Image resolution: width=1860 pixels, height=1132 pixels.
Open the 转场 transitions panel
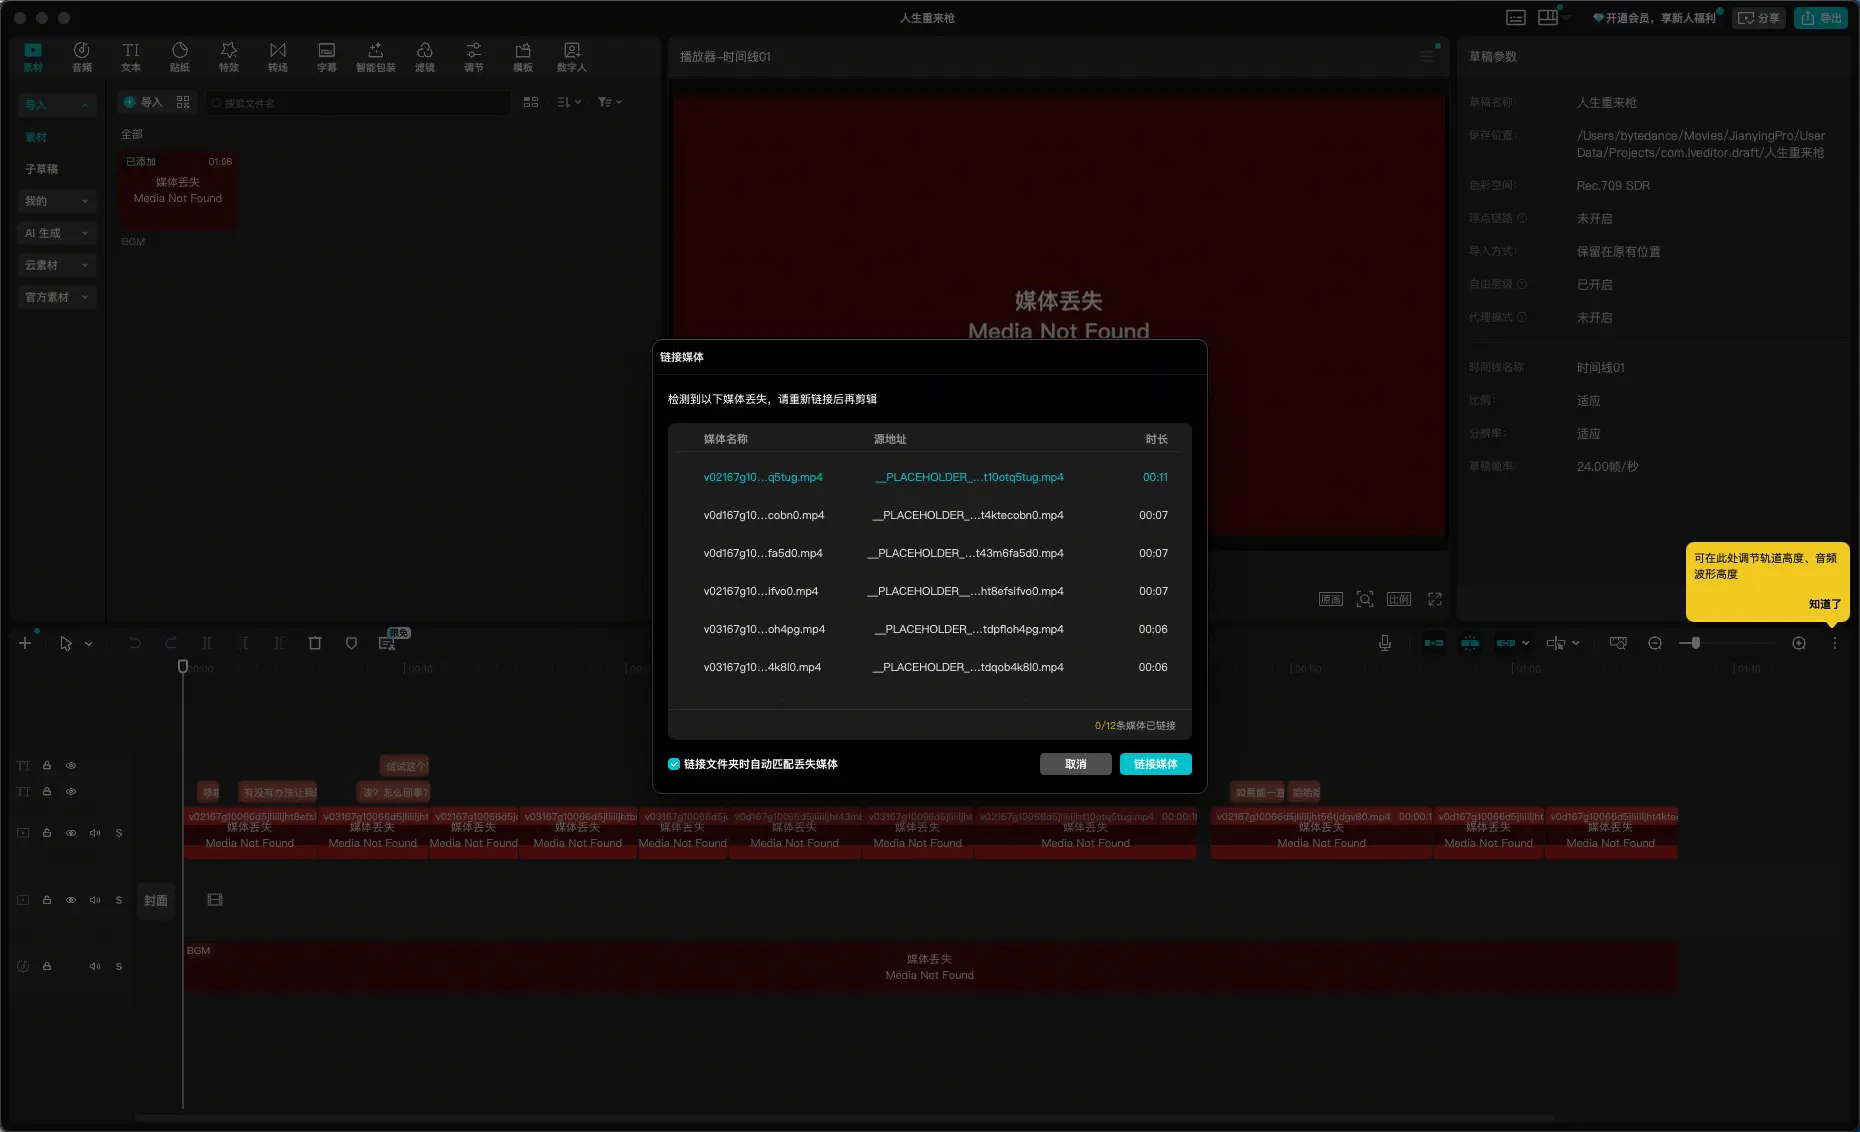click(x=278, y=57)
